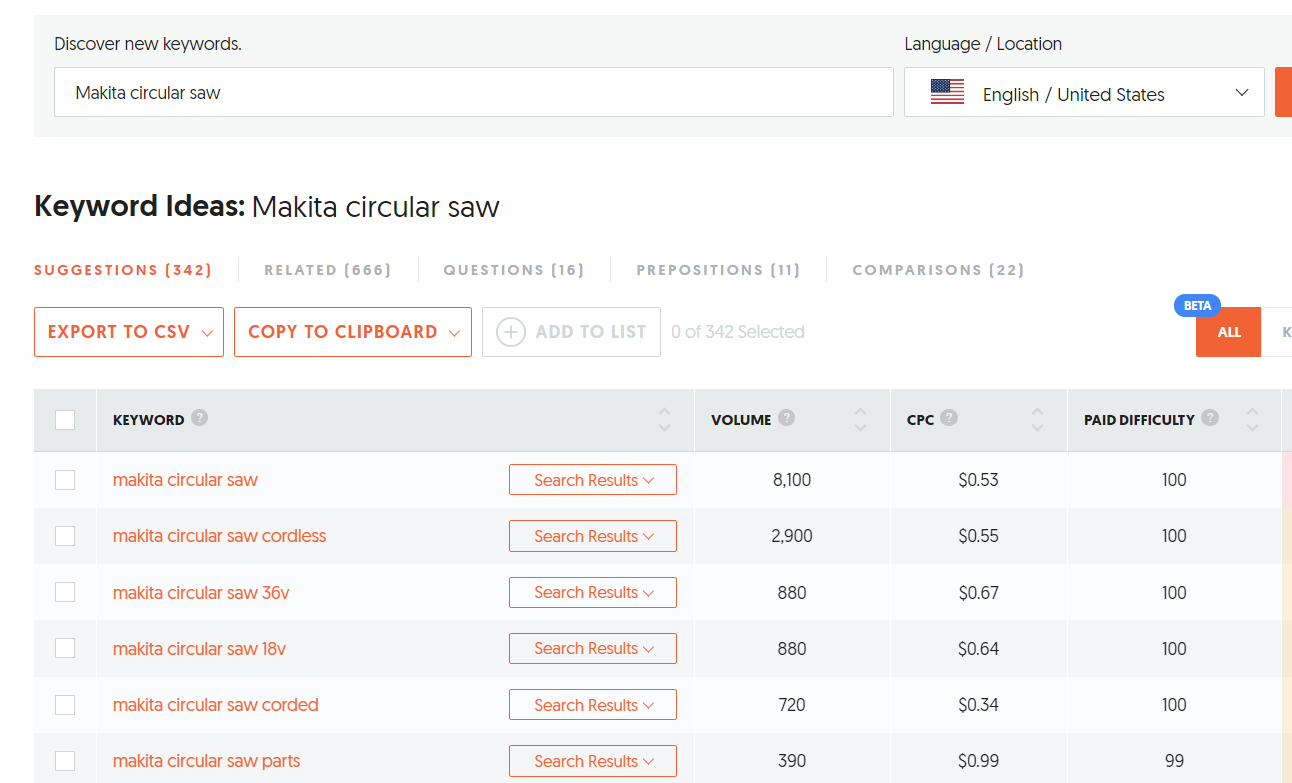Tick the checkbox for makita circular saw 18v
Screen dimensions: 1292x783
(65, 648)
